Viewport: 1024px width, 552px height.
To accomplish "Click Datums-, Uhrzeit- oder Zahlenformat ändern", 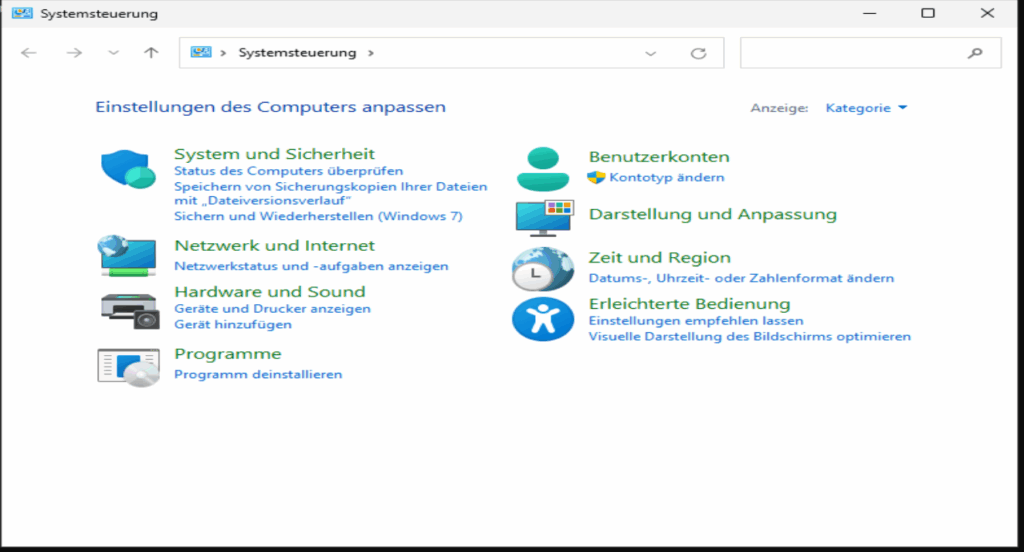I will 741,278.
